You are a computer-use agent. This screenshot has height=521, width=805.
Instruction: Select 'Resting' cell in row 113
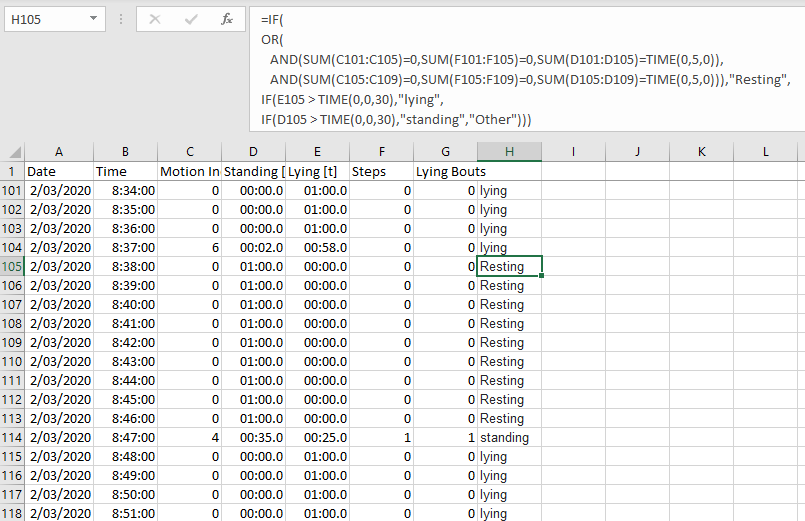[509, 418]
